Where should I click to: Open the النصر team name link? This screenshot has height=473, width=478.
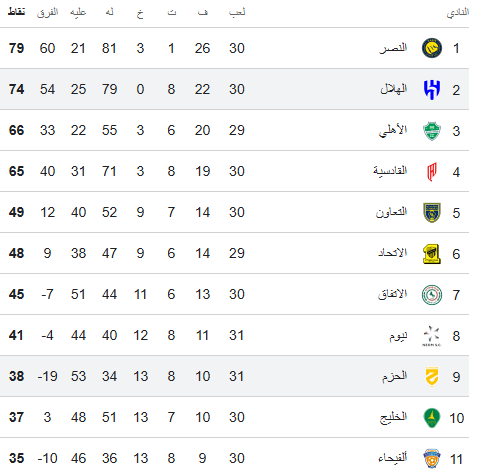(x=393, y=48)
